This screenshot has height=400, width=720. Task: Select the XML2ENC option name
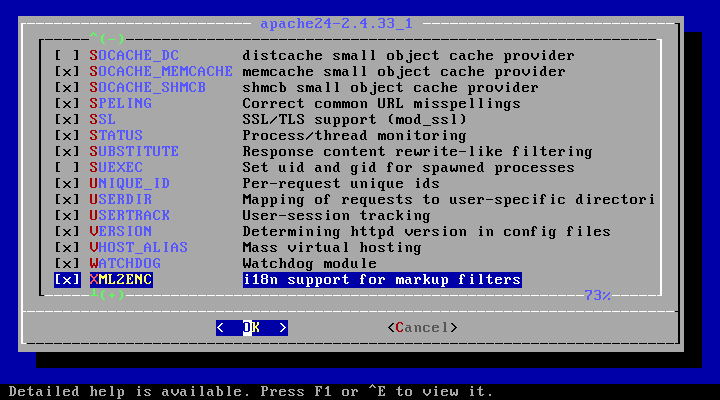point(121,280)
